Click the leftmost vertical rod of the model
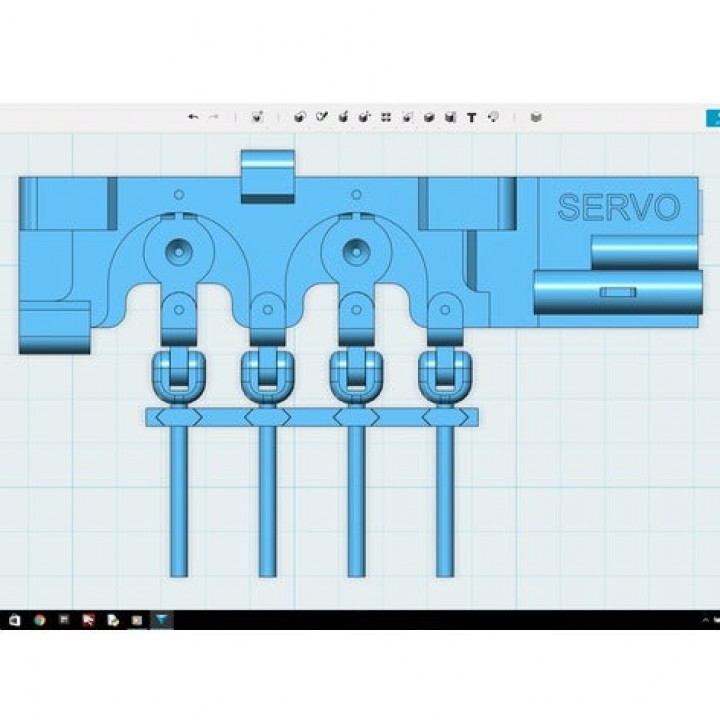The height and width of the screenshot is (720, 720). (179, 500)
